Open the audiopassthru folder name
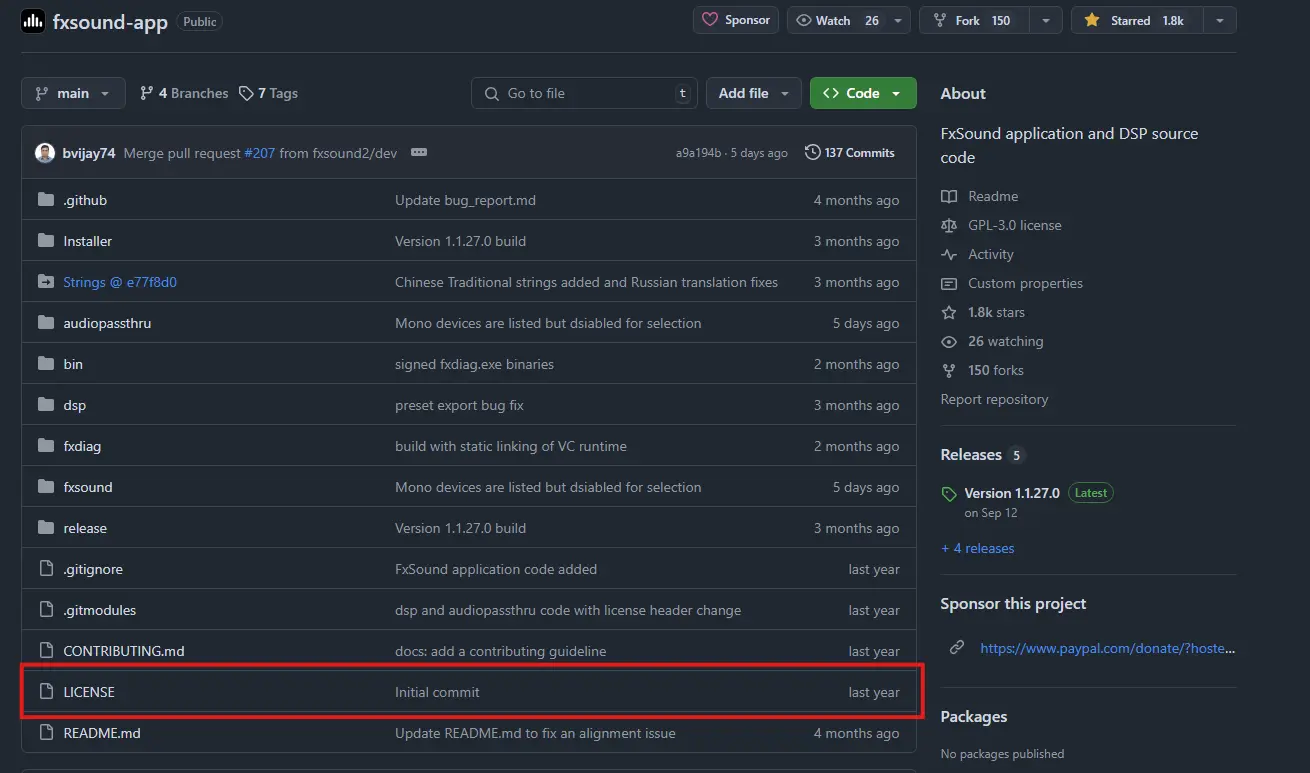Screen dimensions: 1310x773 [x=107, y=323]
